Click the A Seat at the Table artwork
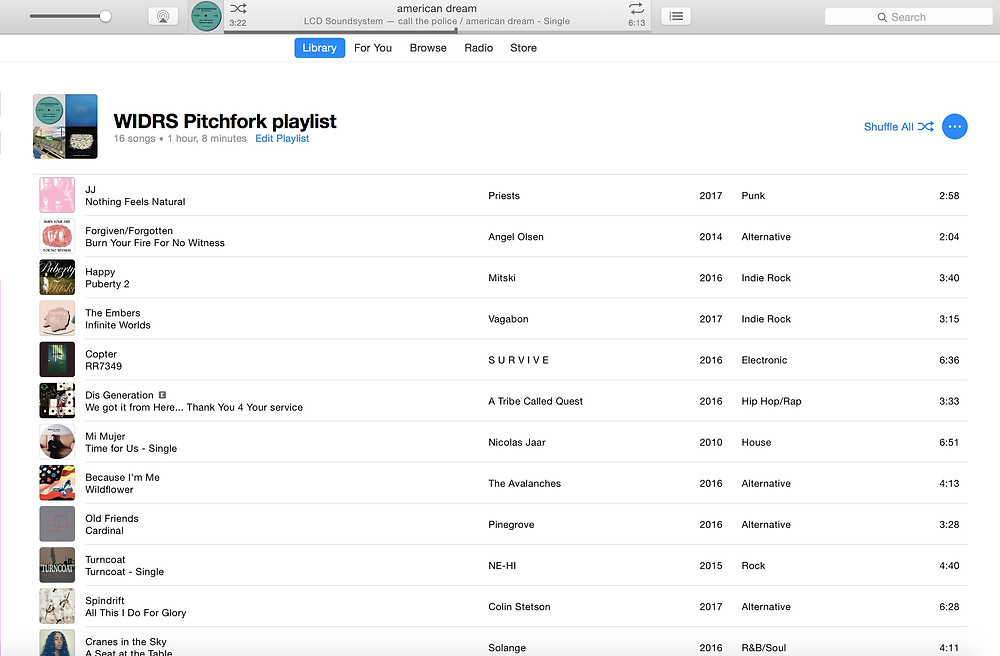Viewport: 1000px width, 656px height. 57,643
